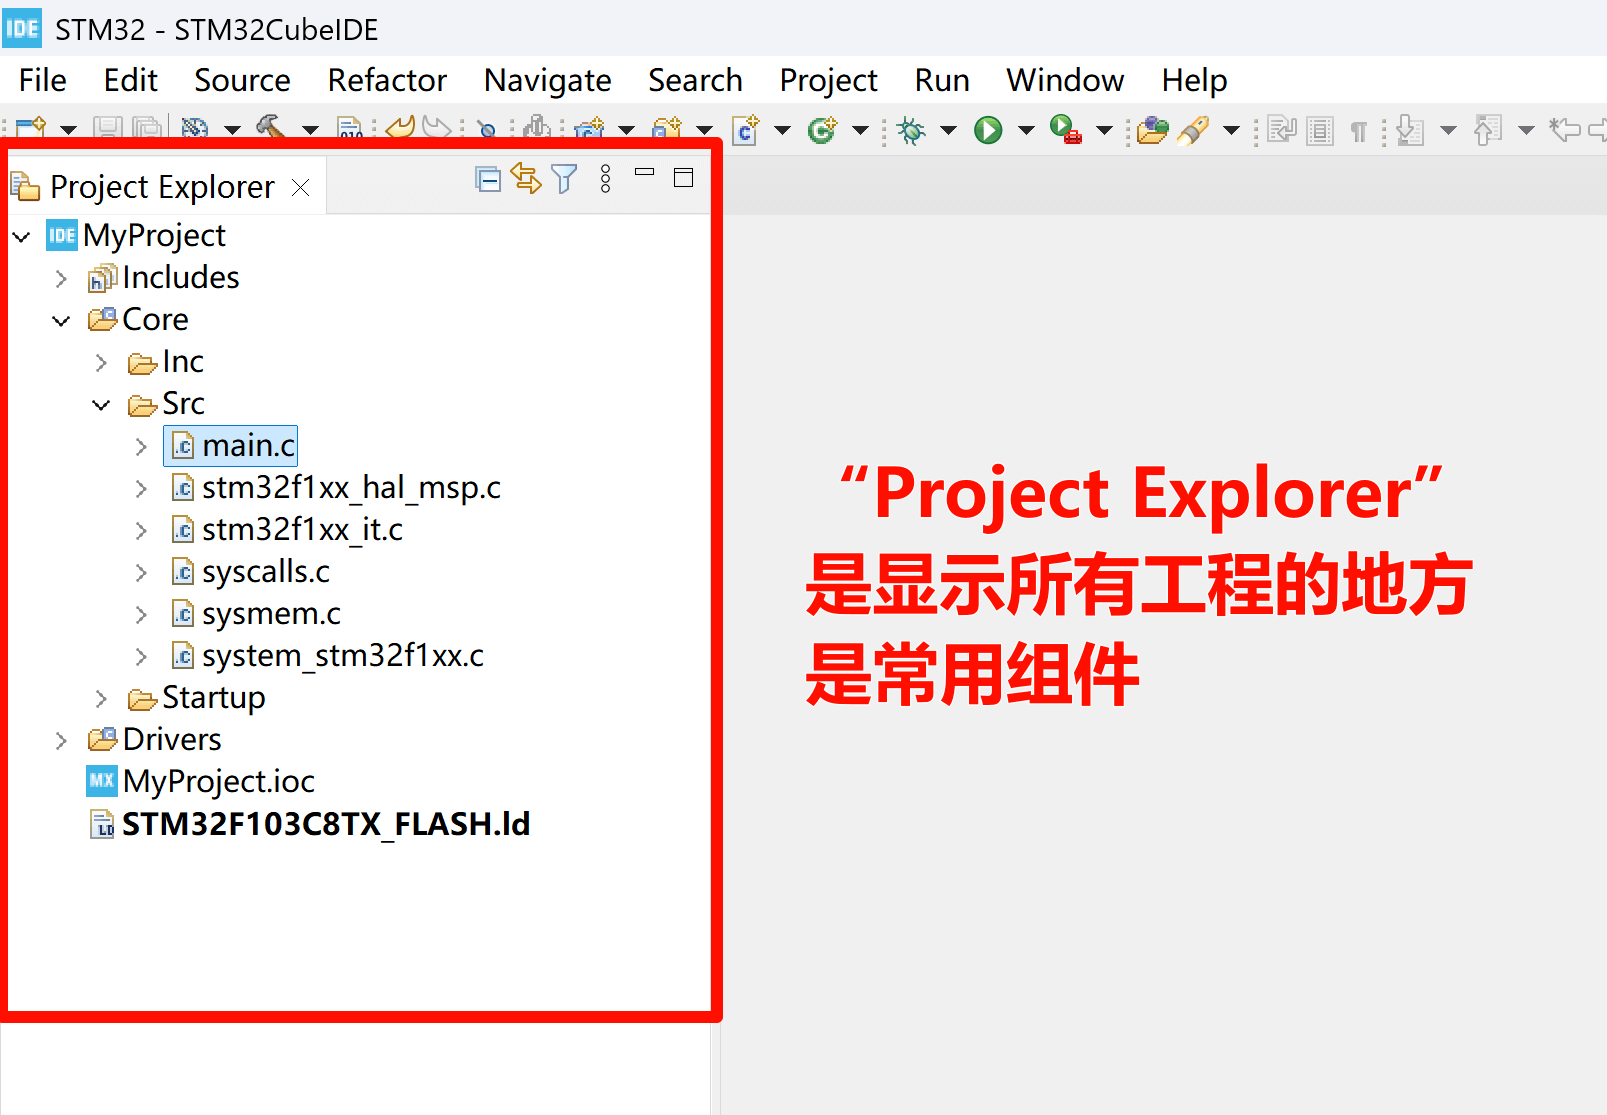Collapse the Src folder
The image size is (1607, 1115).
point(101,404)
